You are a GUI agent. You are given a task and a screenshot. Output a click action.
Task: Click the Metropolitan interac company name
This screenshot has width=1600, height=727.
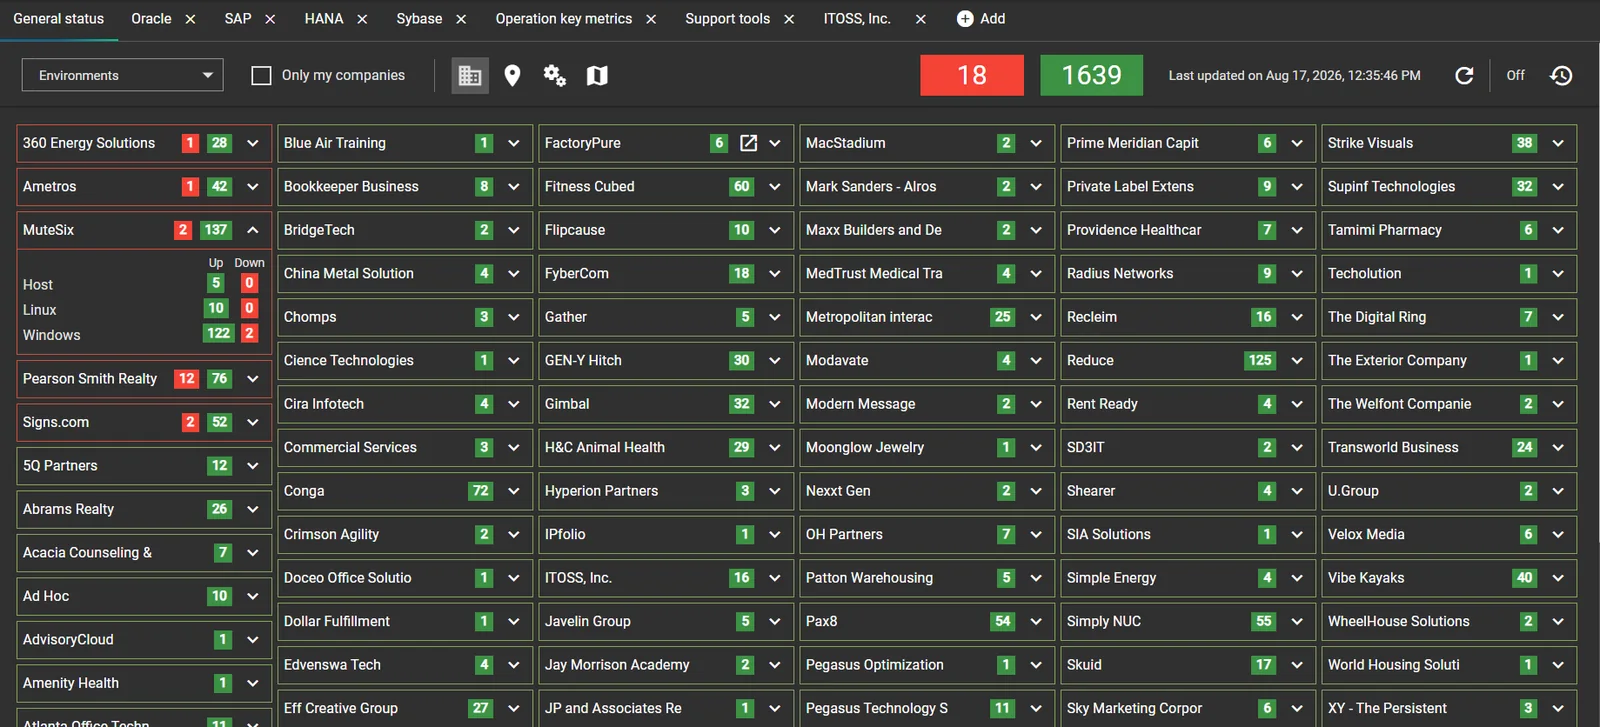tap(869, 317)
